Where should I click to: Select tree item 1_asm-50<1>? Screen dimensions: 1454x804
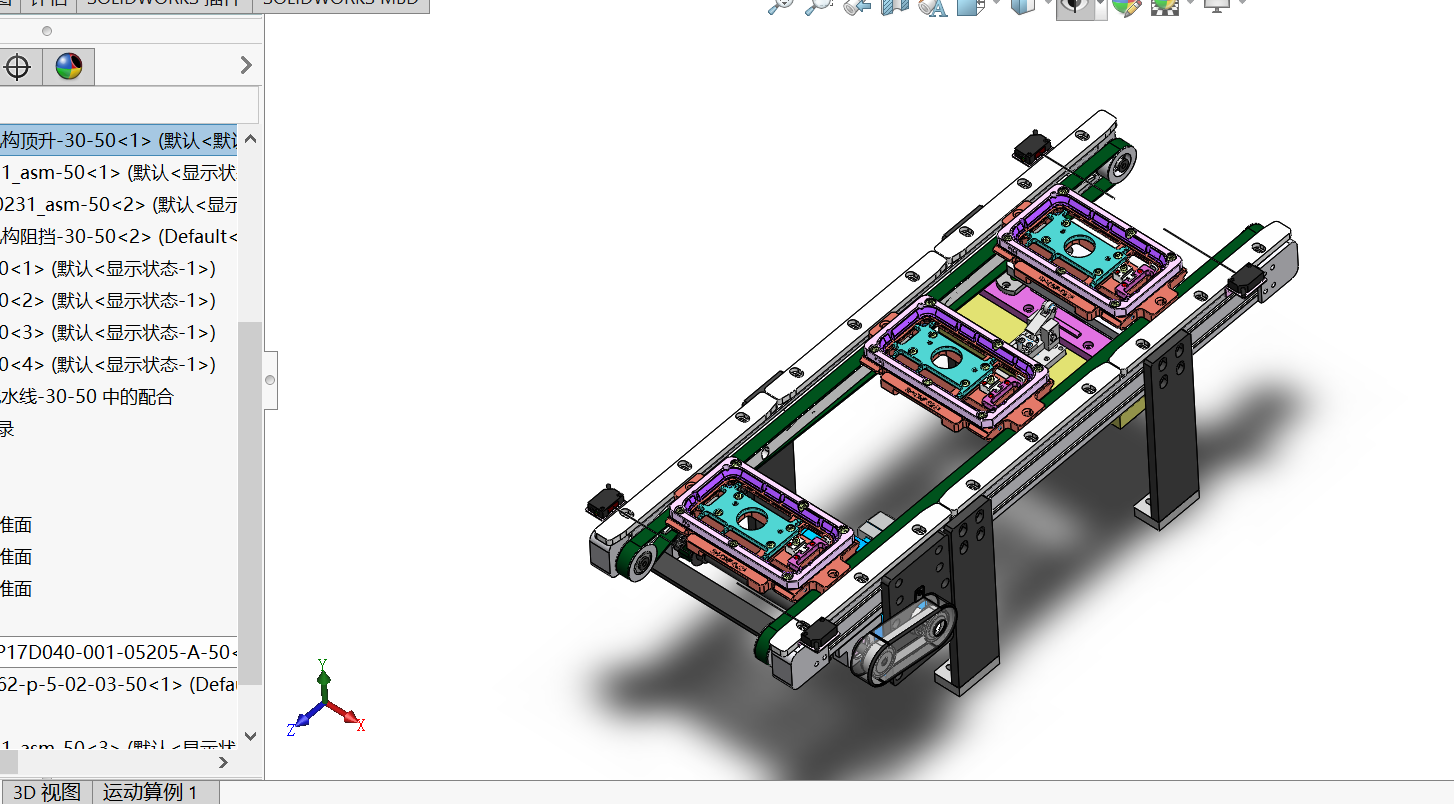point(119,172)
